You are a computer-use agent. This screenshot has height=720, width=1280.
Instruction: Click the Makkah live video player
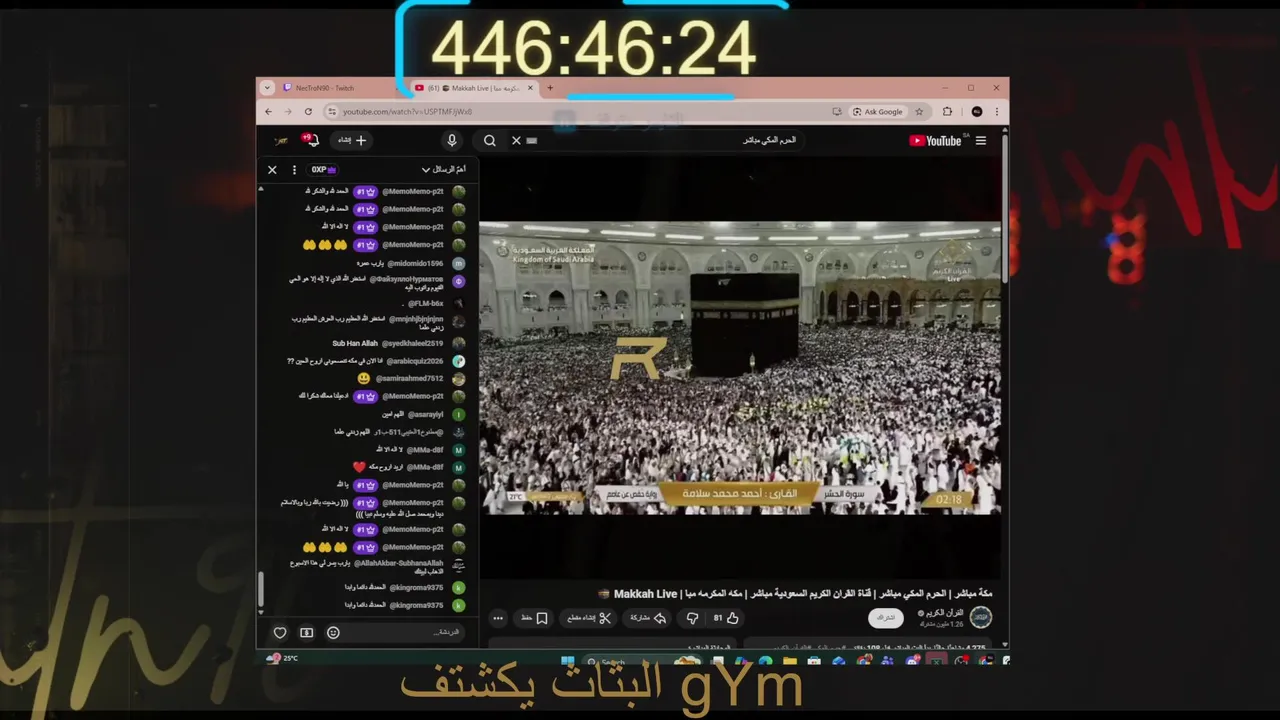(740, 368)
